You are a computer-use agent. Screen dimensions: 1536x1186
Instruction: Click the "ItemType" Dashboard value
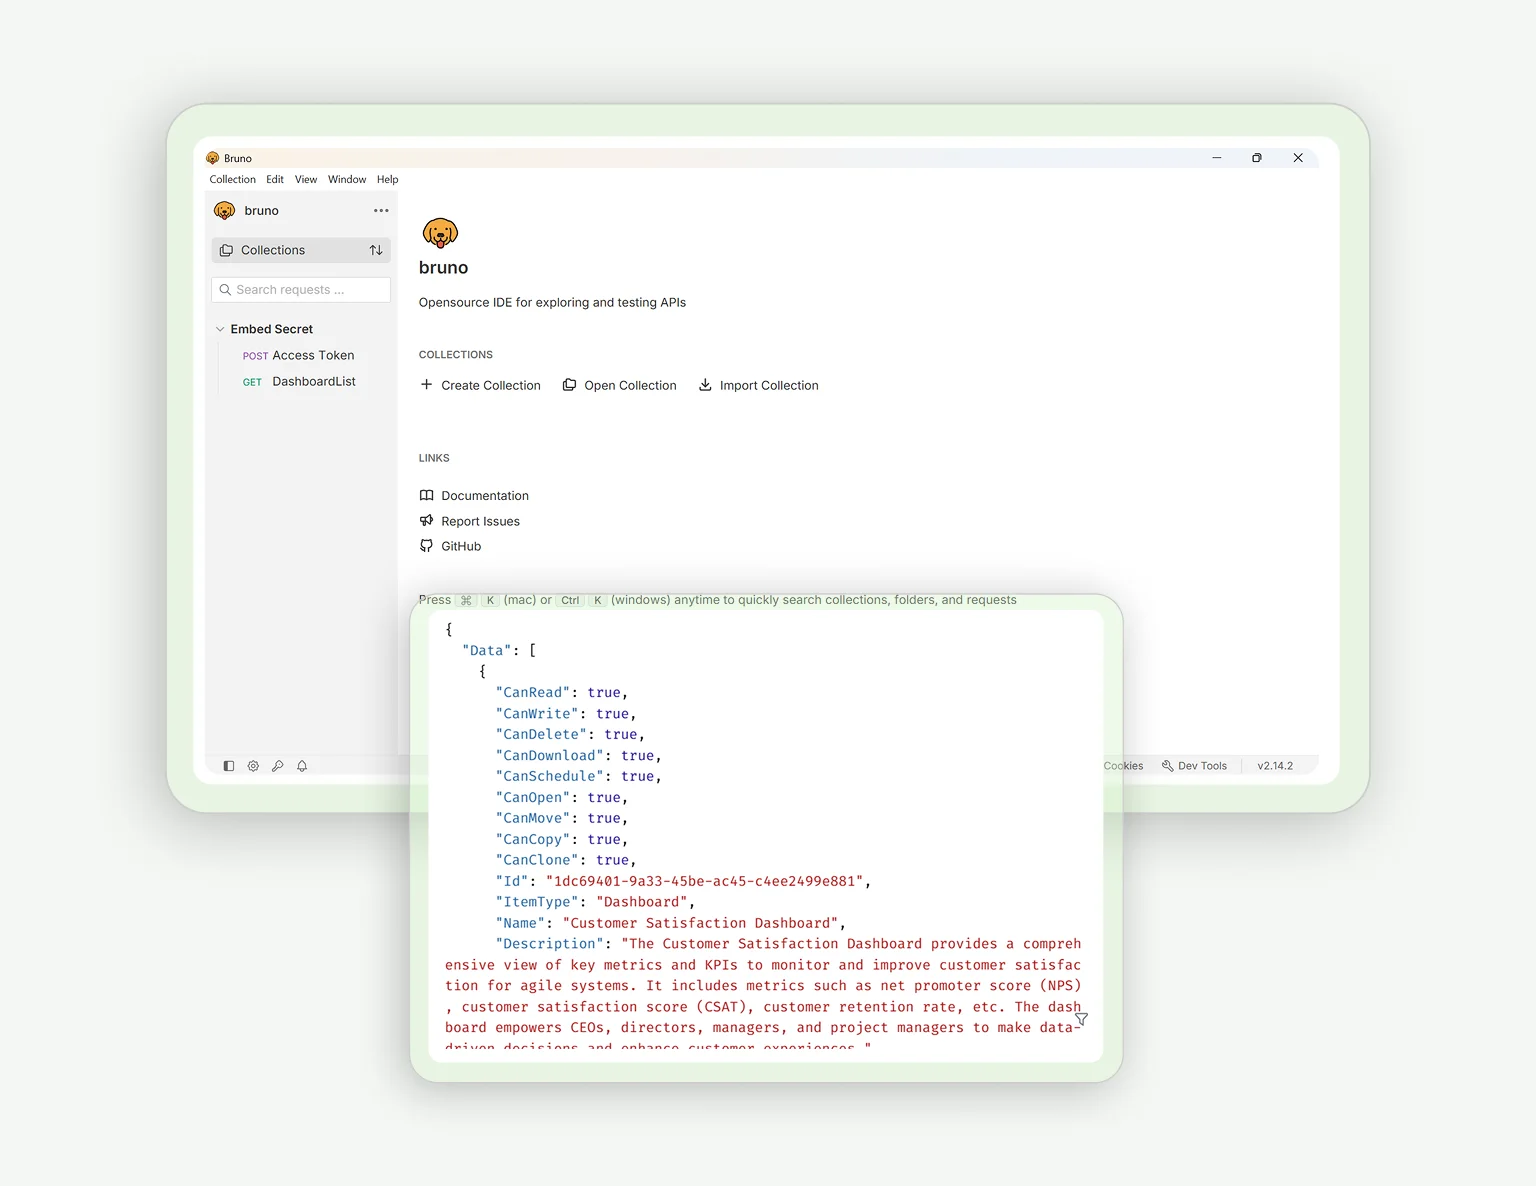pyautogui.click(x=641, y=902)
